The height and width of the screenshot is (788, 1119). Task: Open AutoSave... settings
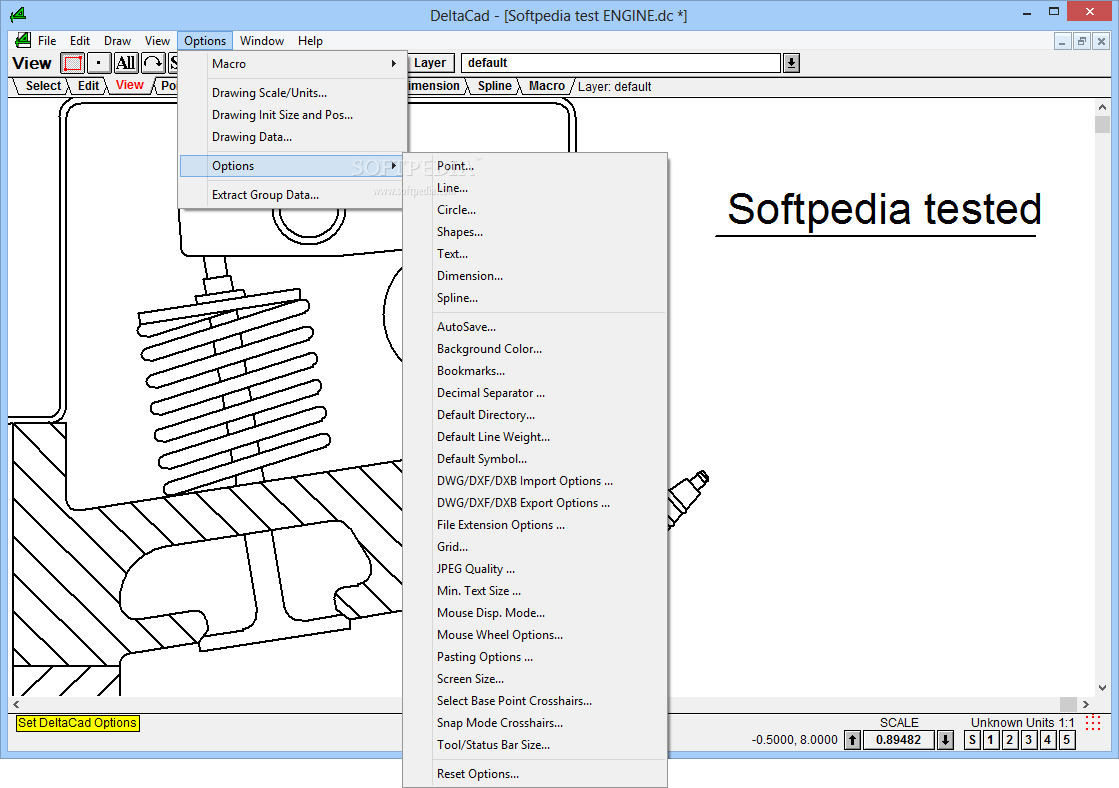click(x=535, y=327)
